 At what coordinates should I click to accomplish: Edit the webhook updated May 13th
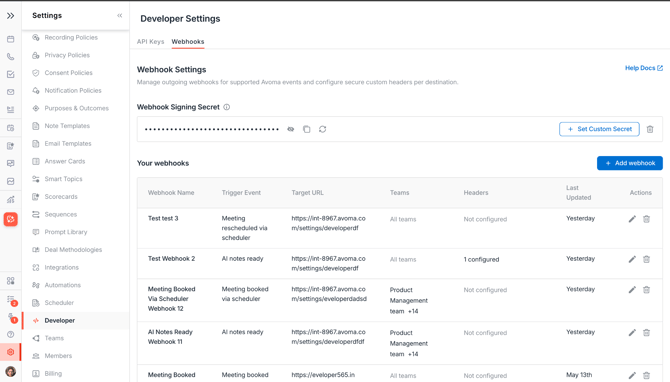[632, 375]
